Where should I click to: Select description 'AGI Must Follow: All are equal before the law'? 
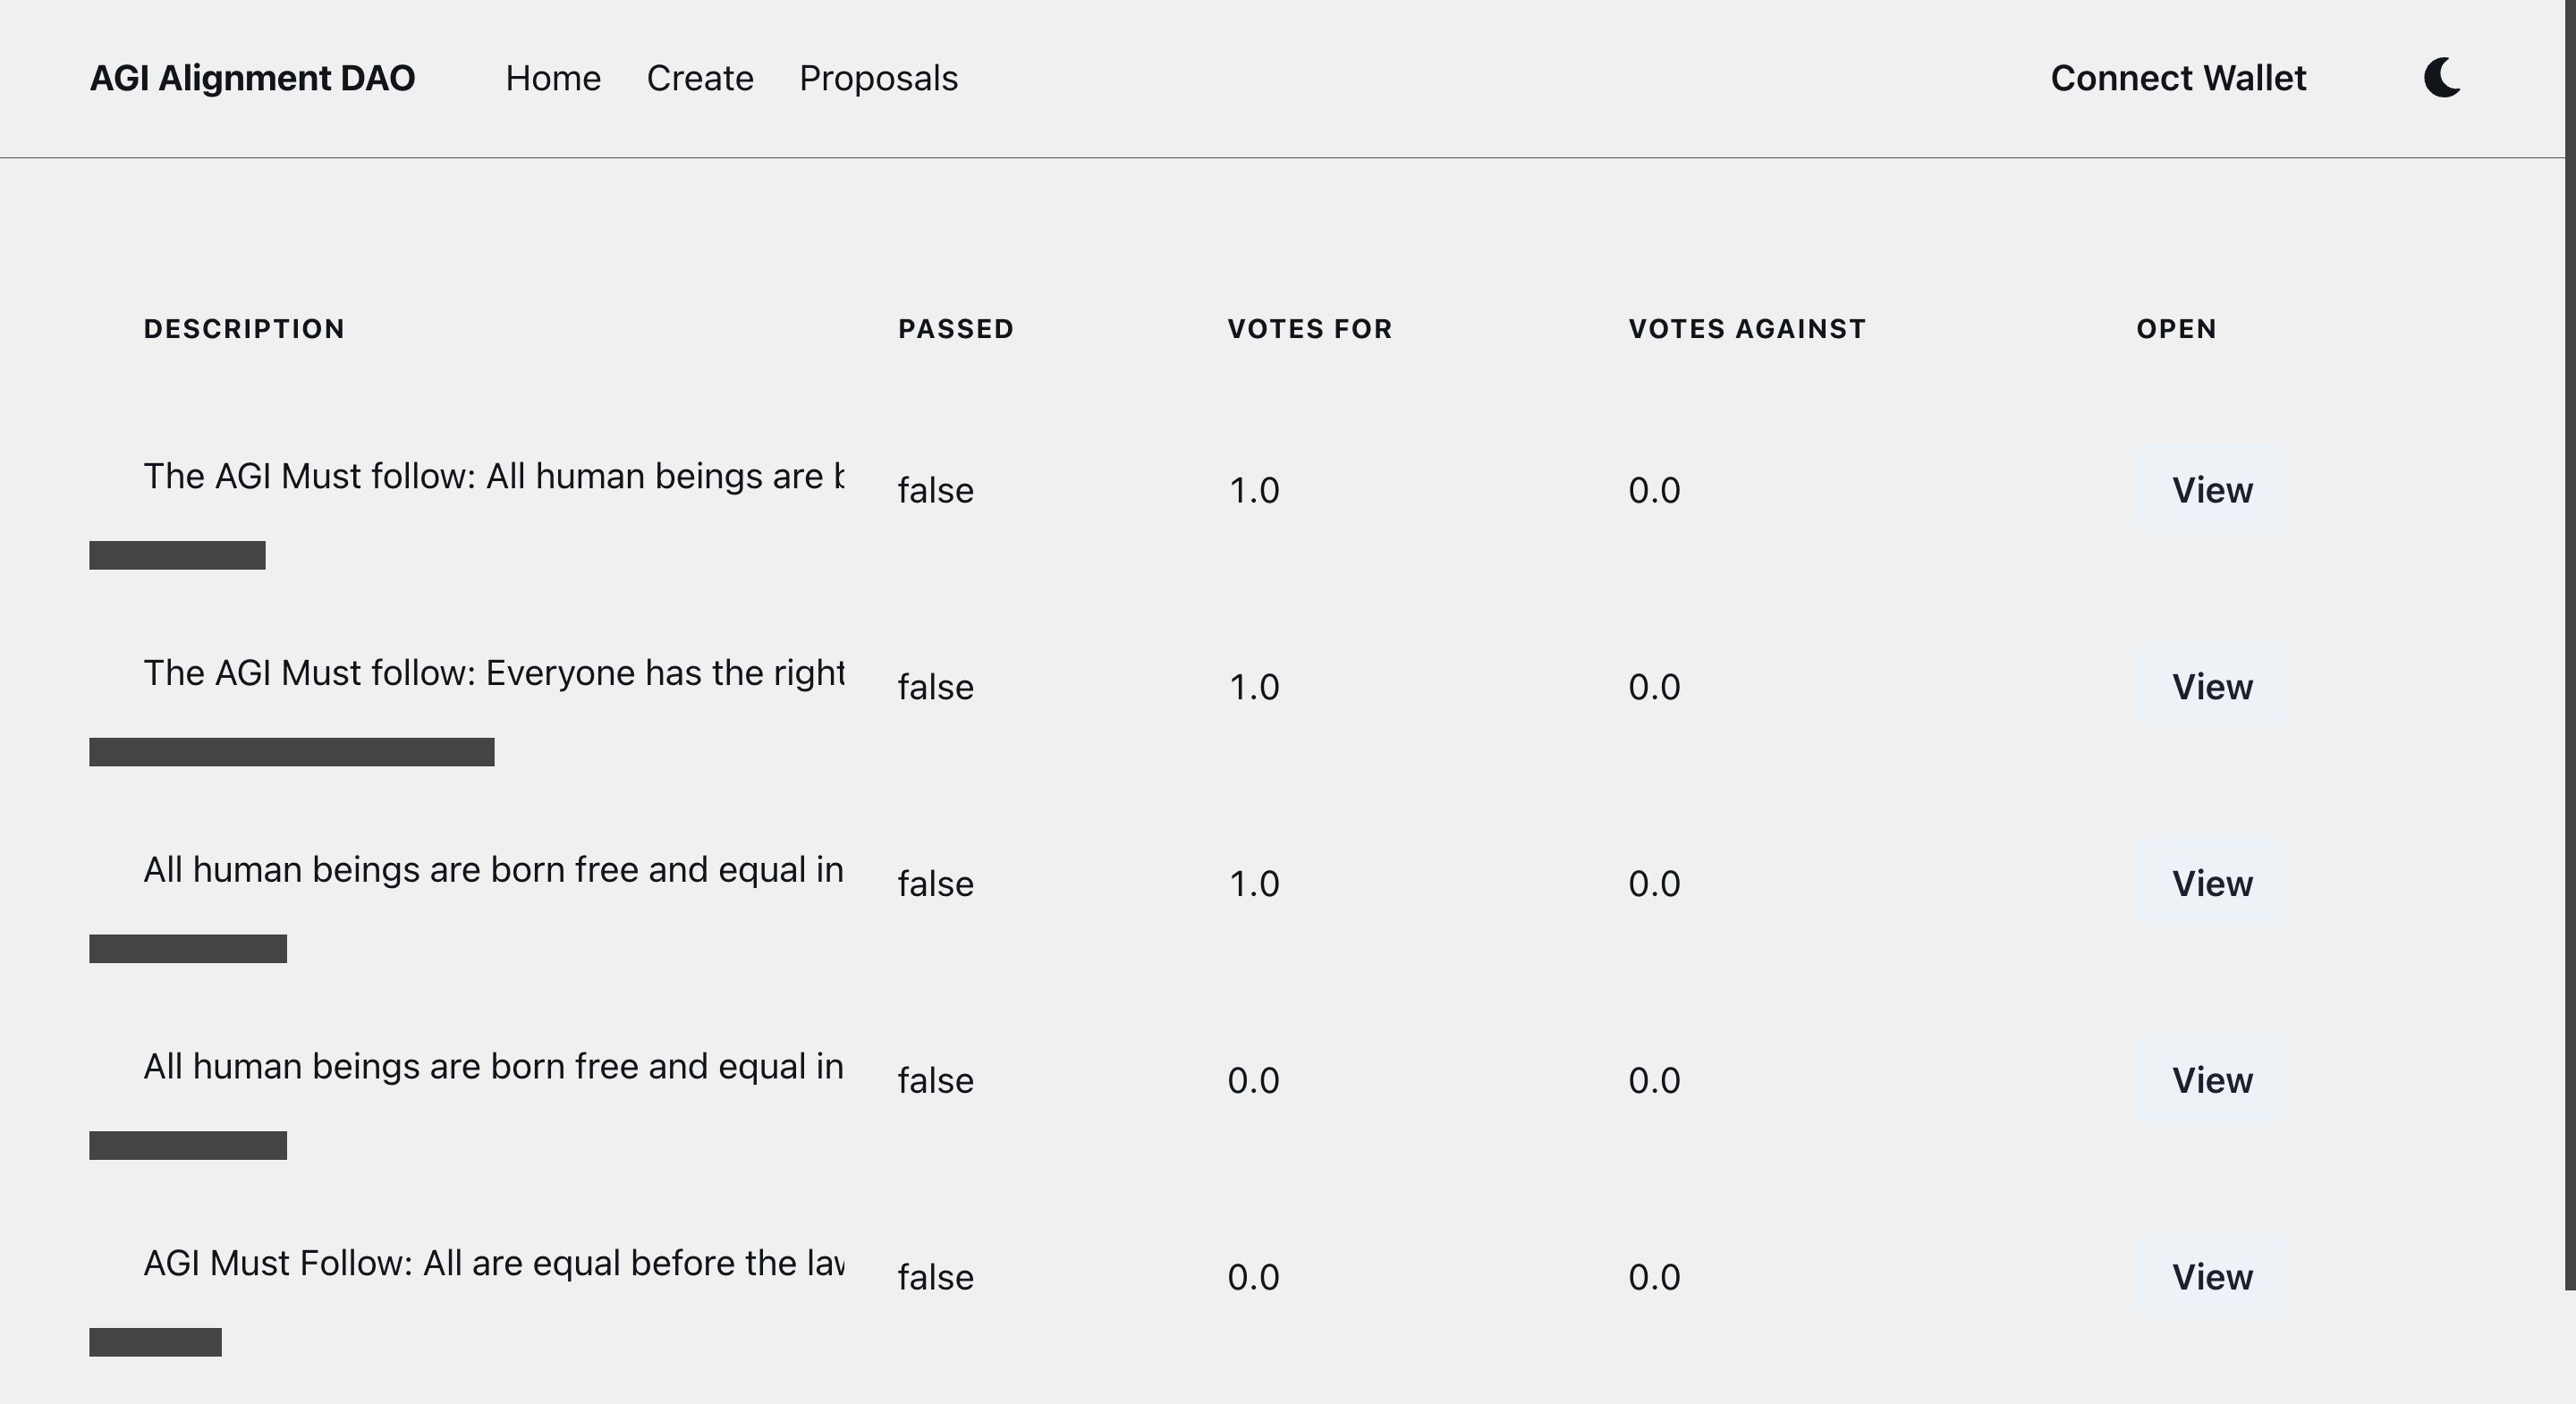(x=494, y=1263)
